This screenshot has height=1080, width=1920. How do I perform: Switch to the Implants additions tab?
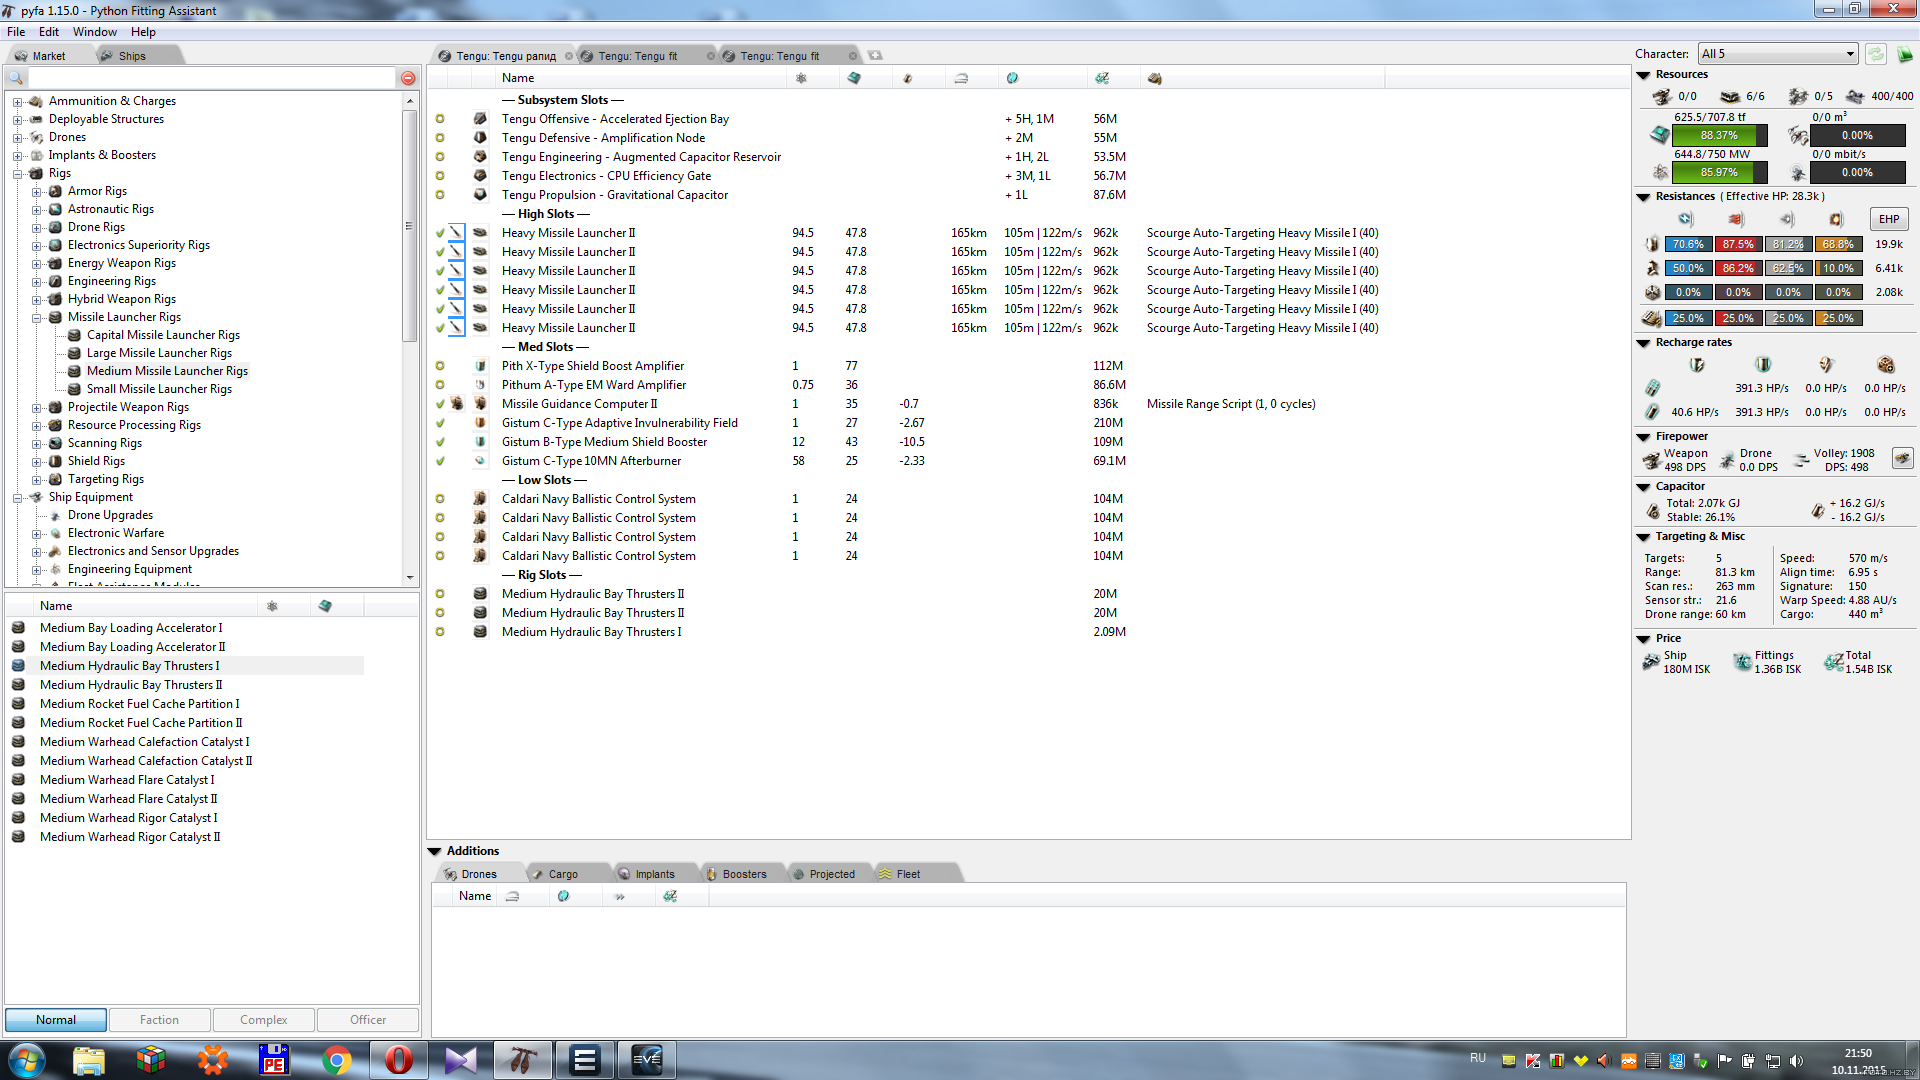[654, 874]
